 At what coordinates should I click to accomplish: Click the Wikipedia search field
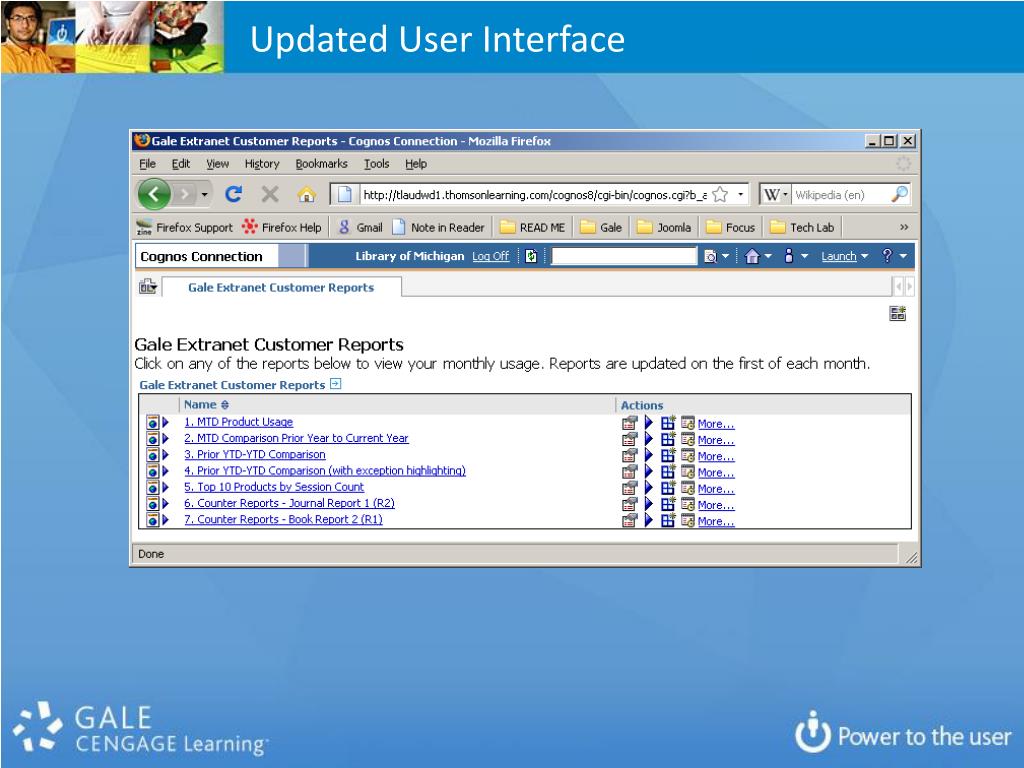[x=840, y=195]
